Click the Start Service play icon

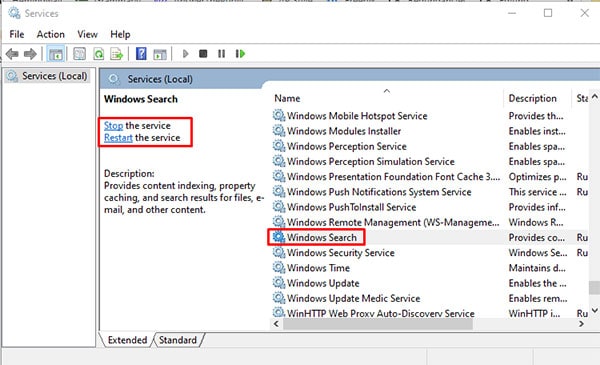coord(186,54)
